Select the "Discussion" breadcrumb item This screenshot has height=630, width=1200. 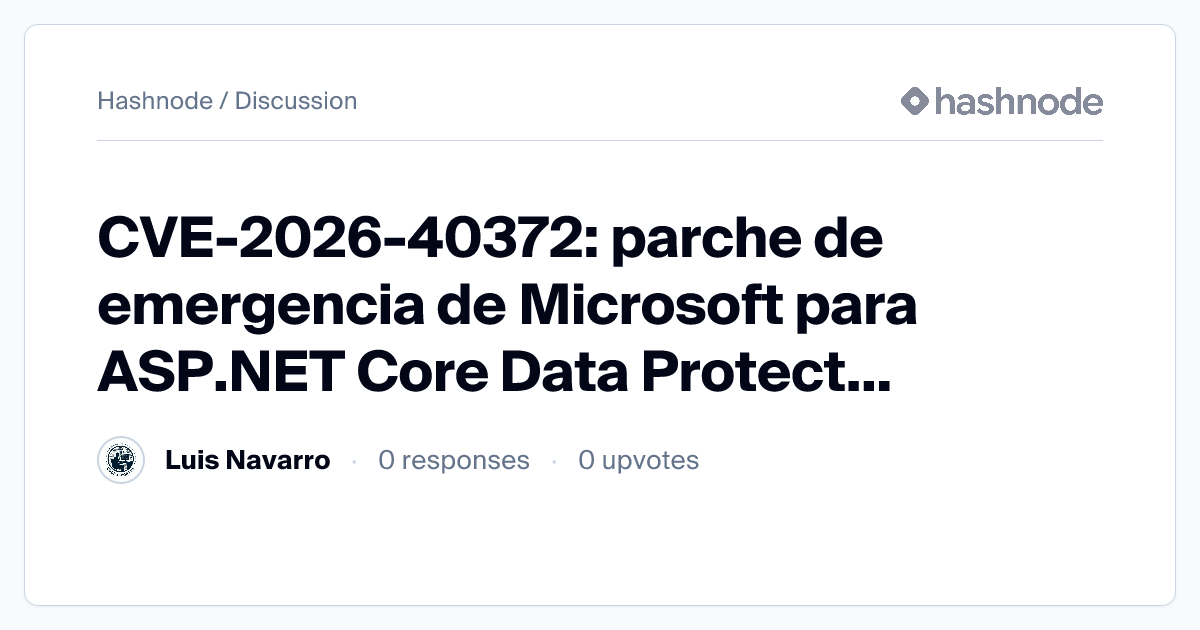pos(296,101)
